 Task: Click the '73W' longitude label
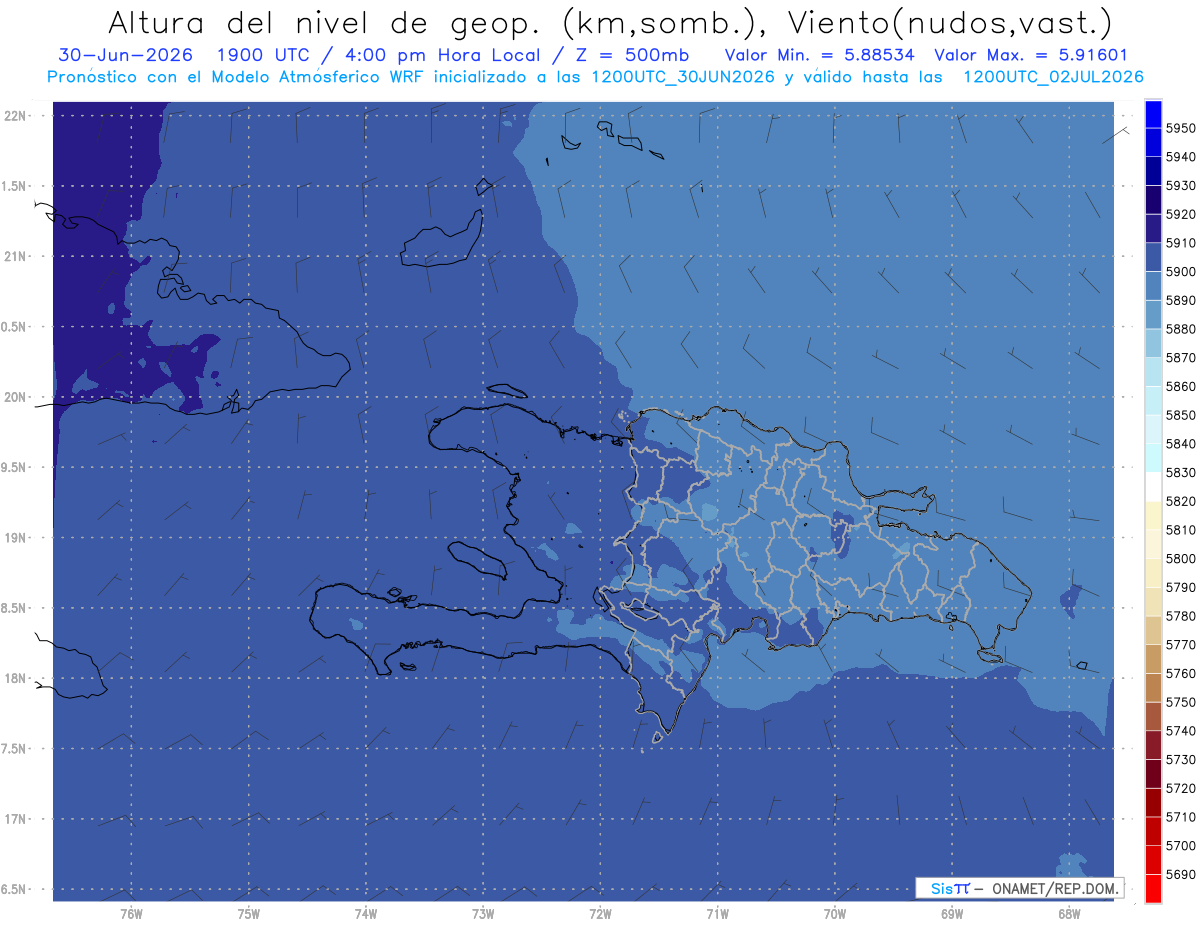coord(483,914)
